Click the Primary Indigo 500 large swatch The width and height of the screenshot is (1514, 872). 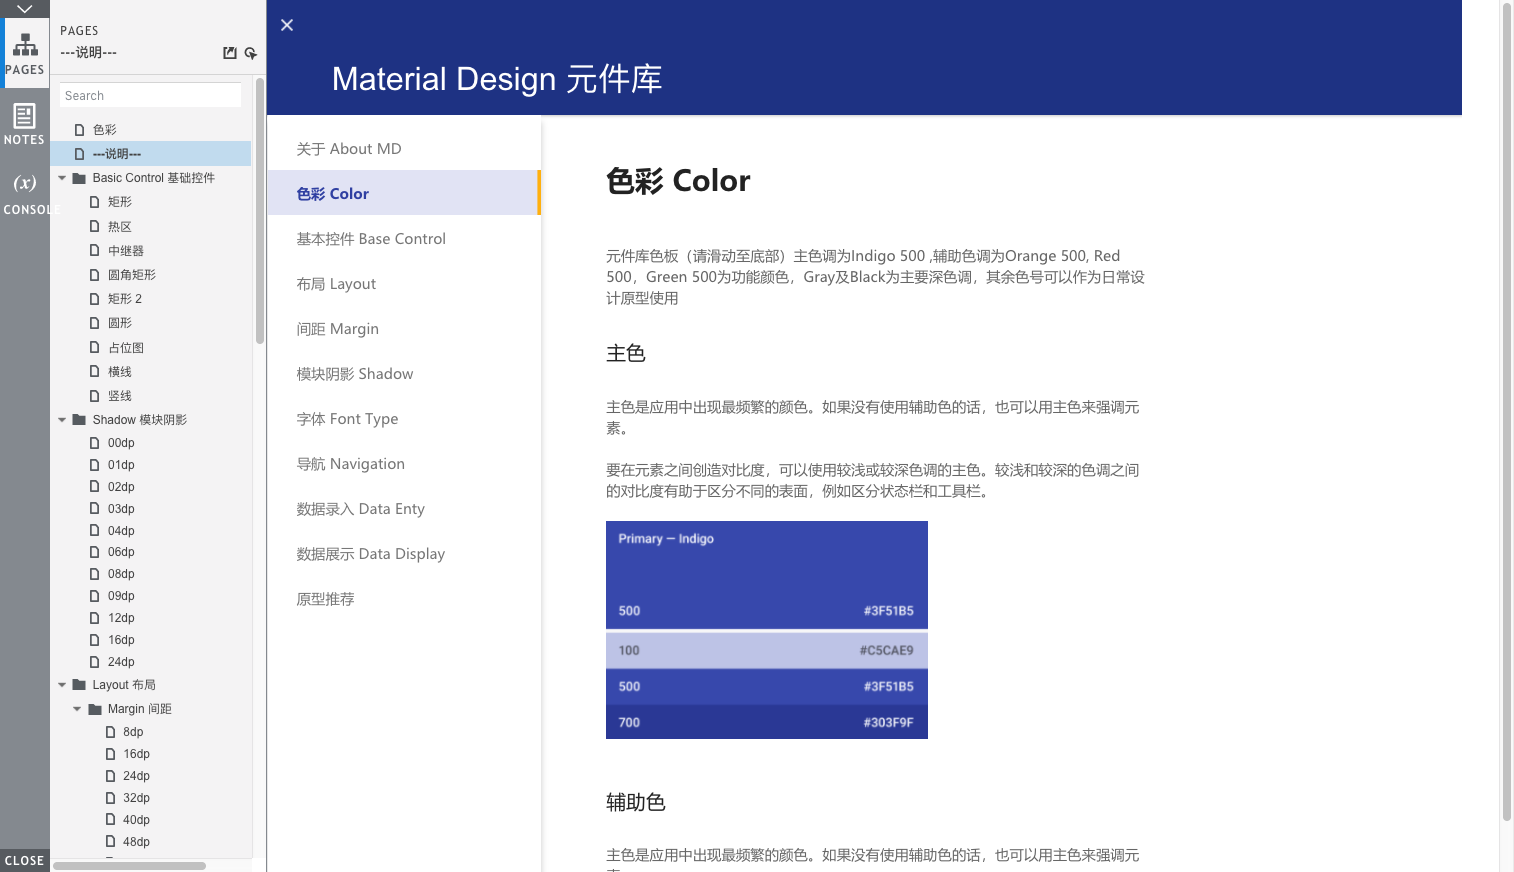coord(767,575)
